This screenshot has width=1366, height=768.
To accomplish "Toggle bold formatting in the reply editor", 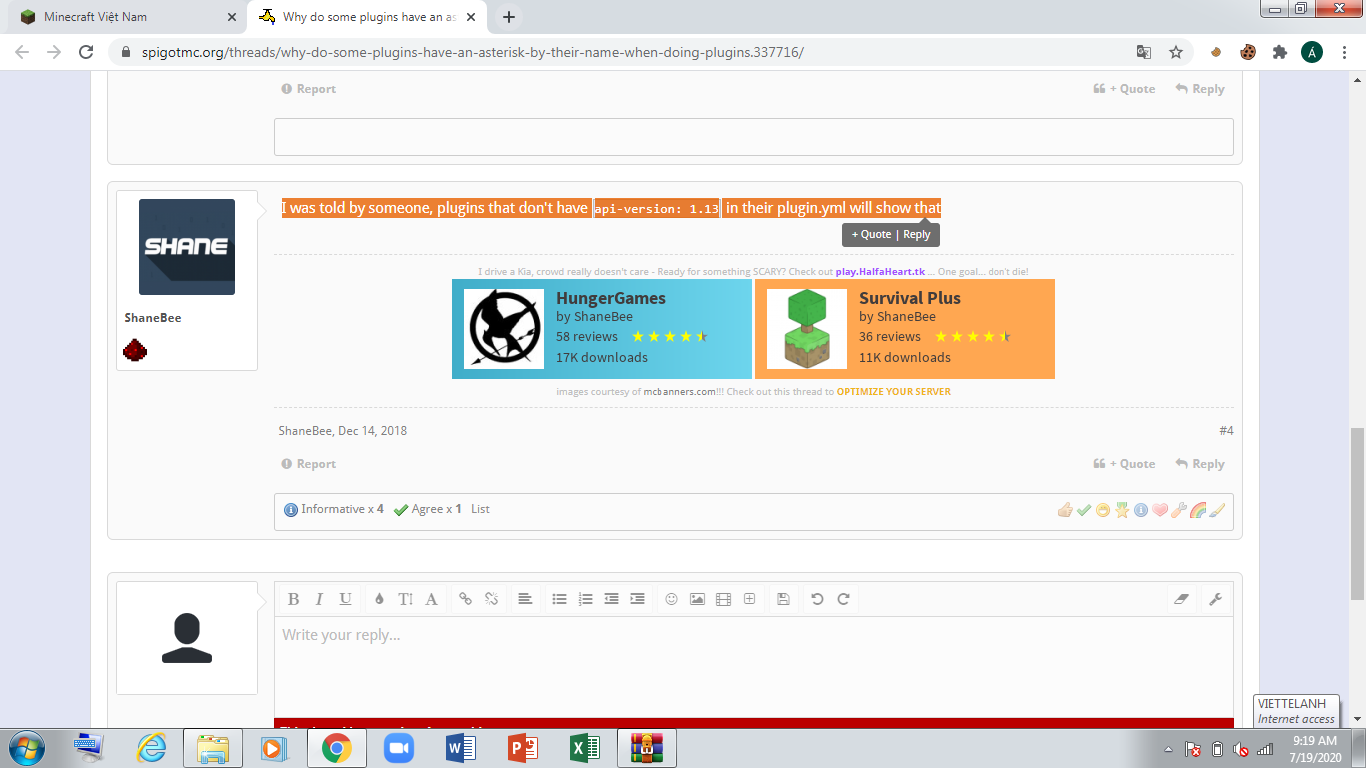I will coord(293,599).
